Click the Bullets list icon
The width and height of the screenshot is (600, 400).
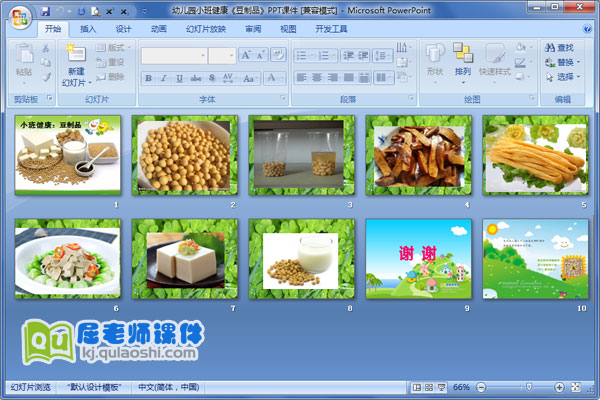point(304,56)
